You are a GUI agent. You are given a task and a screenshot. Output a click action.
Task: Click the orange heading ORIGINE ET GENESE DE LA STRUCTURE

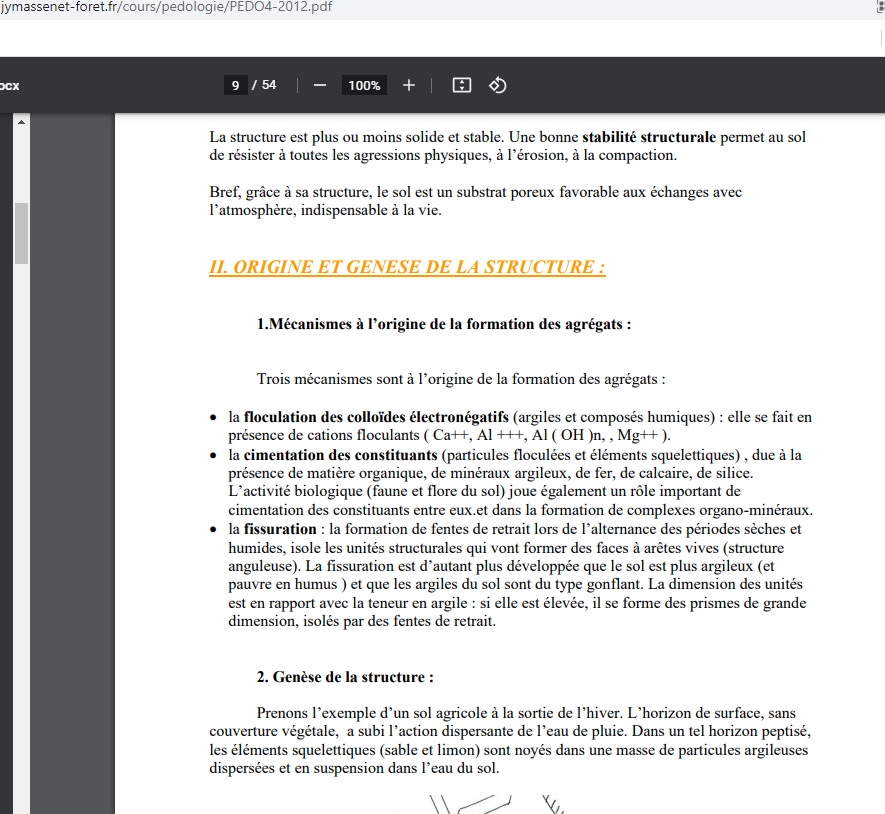[407, 267]
